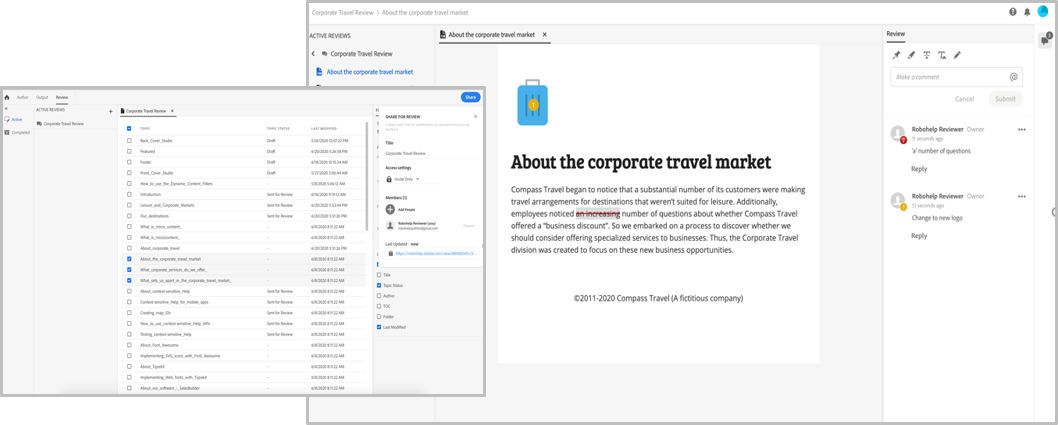The image size is (1058, 425).
Task: Enable the Folder column checkbox
Action: coord(379,316)
